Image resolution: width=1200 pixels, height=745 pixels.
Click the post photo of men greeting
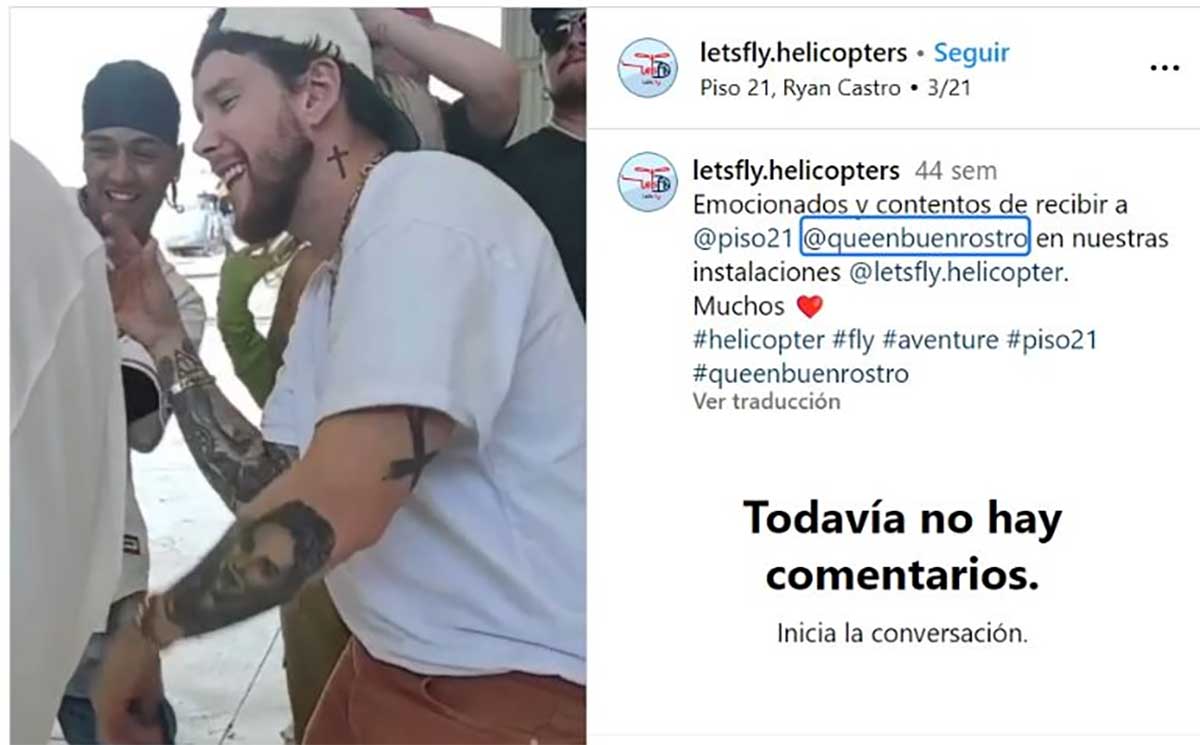298,376
